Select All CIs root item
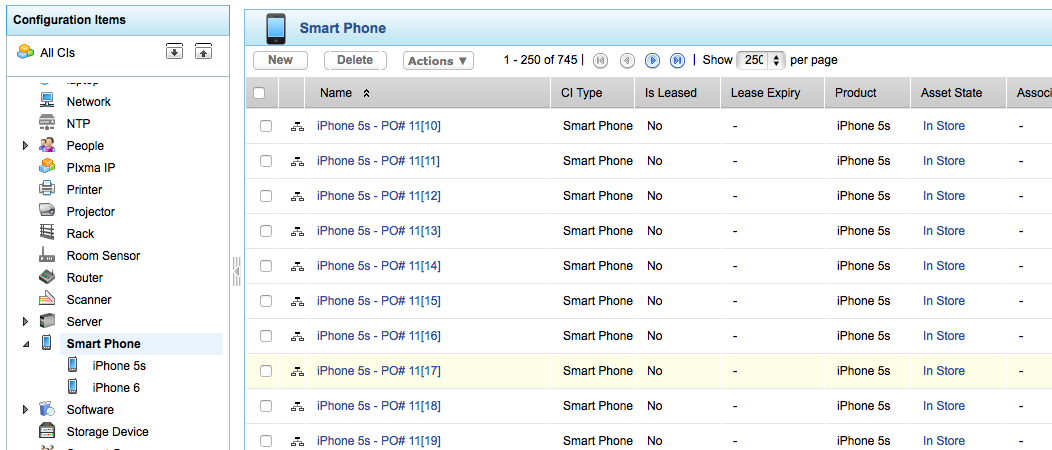 point(58,52)
